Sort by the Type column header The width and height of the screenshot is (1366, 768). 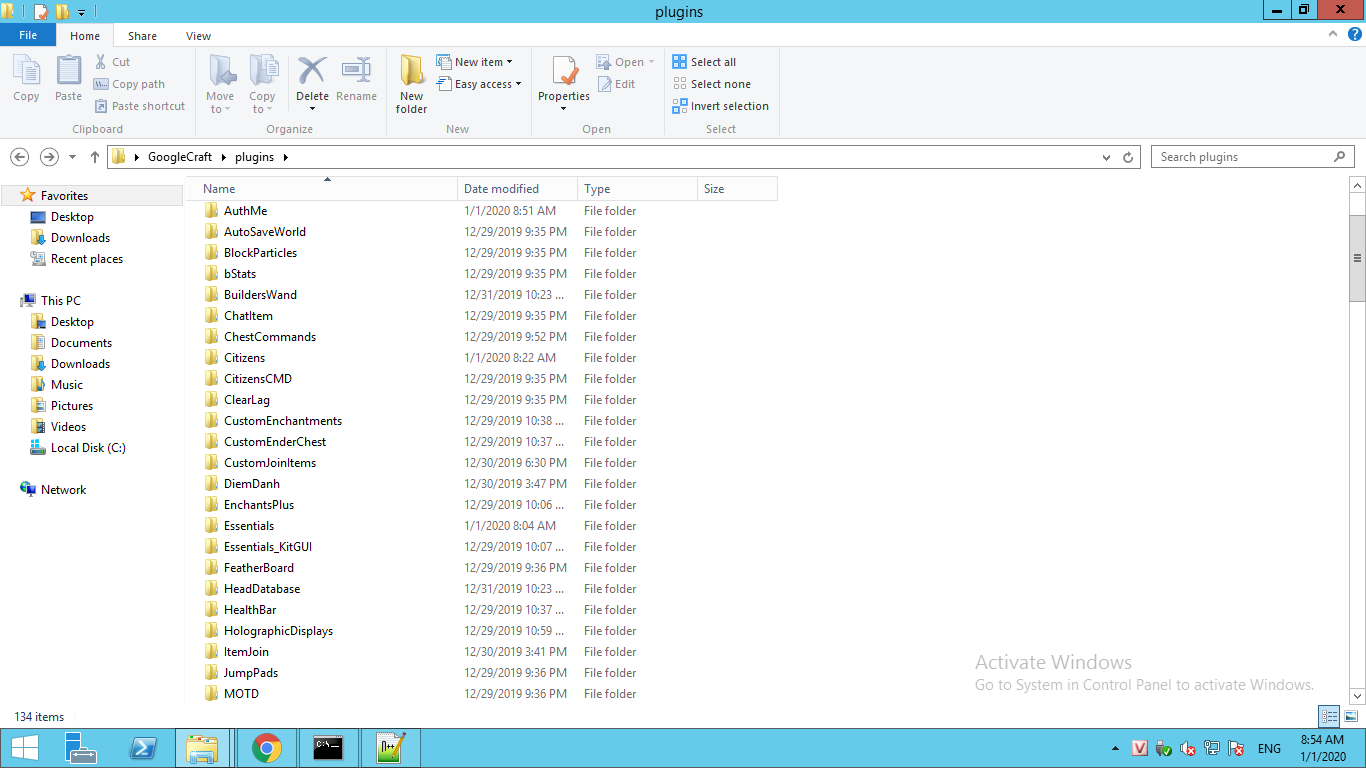point(637,189)
